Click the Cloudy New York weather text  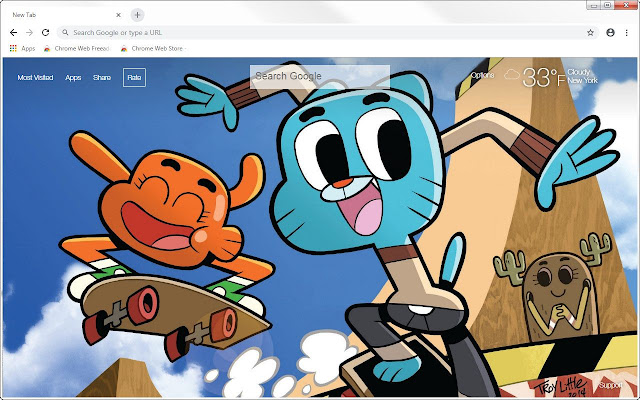point(582,76)
